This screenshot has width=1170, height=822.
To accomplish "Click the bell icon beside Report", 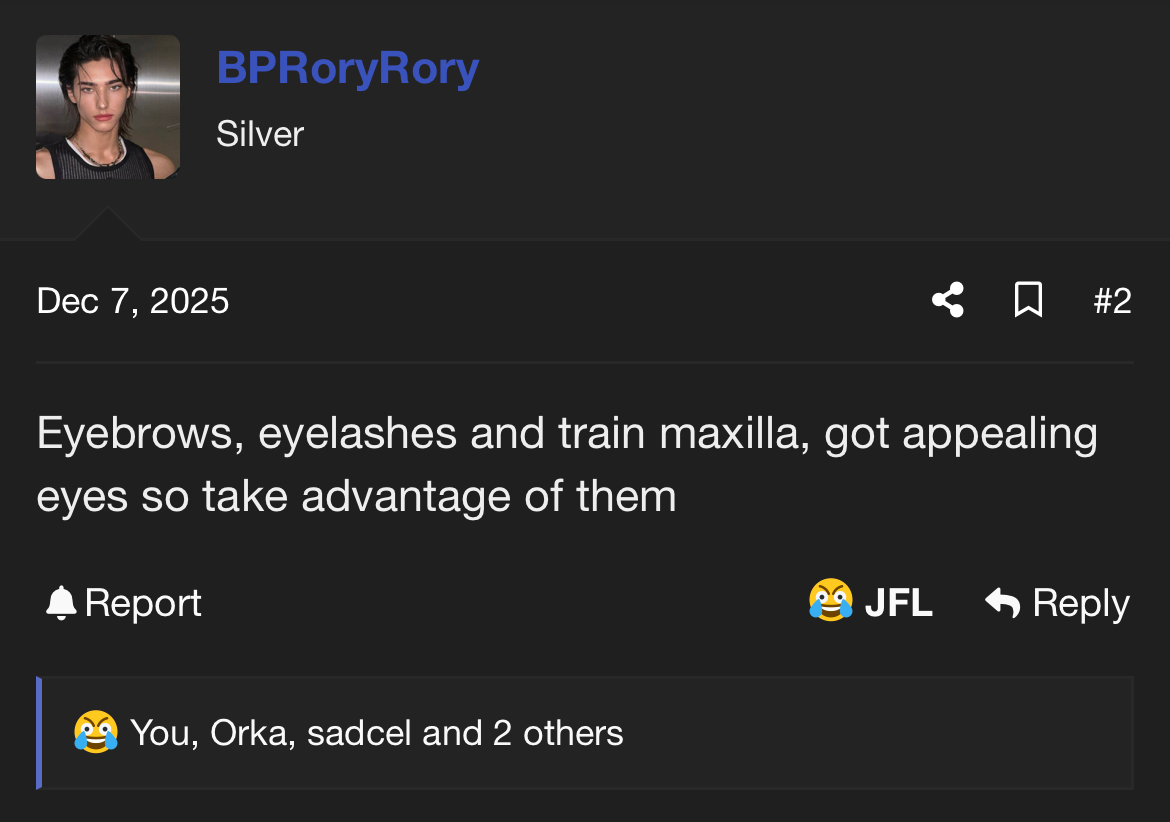I will 61,603.
